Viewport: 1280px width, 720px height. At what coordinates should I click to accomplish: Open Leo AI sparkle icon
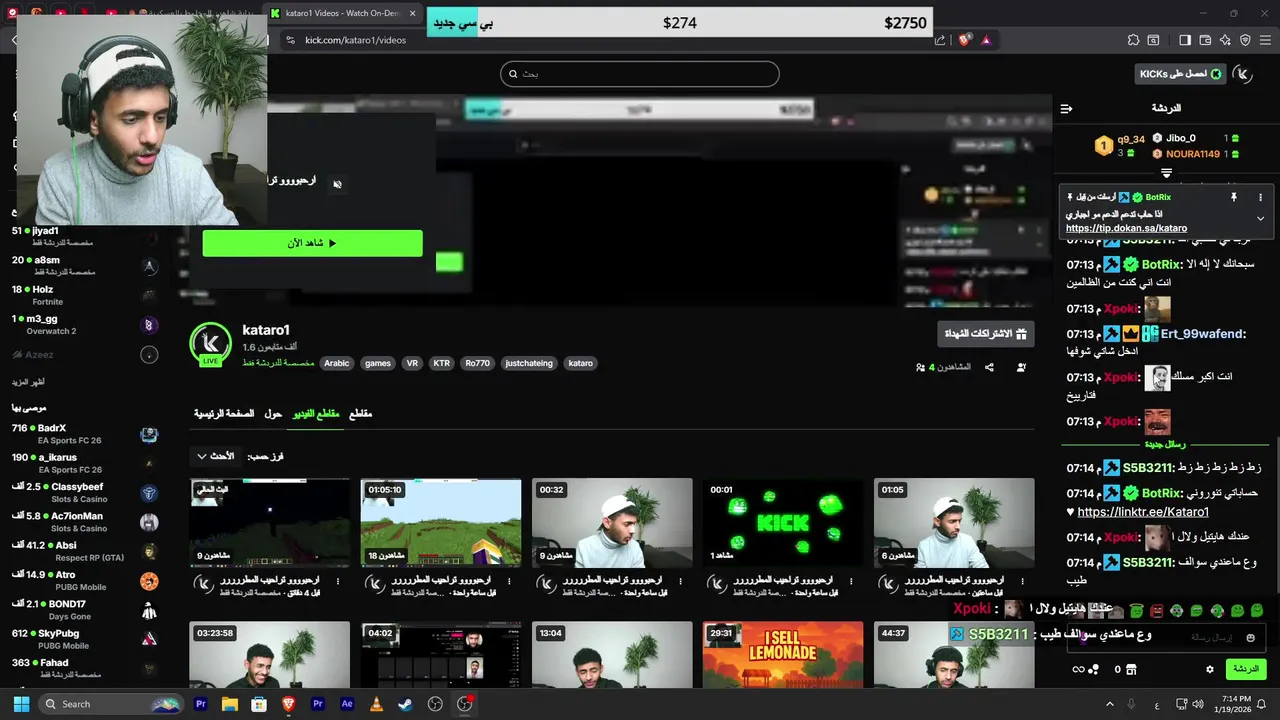[1225, 40]
